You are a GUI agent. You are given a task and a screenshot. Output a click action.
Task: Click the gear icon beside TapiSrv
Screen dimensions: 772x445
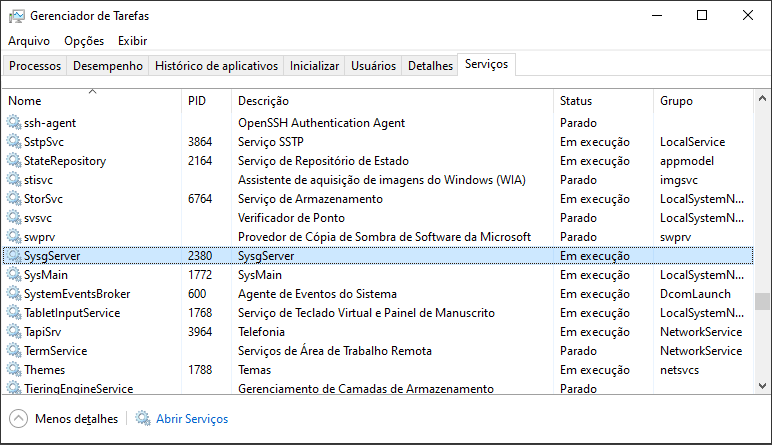(14, 331)
